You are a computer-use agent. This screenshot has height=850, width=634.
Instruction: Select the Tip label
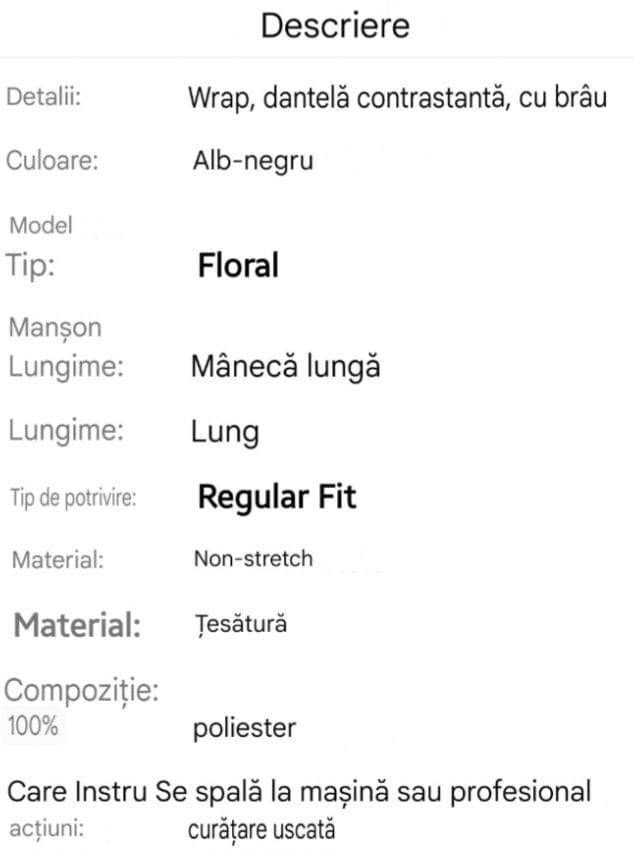point(32,265)
